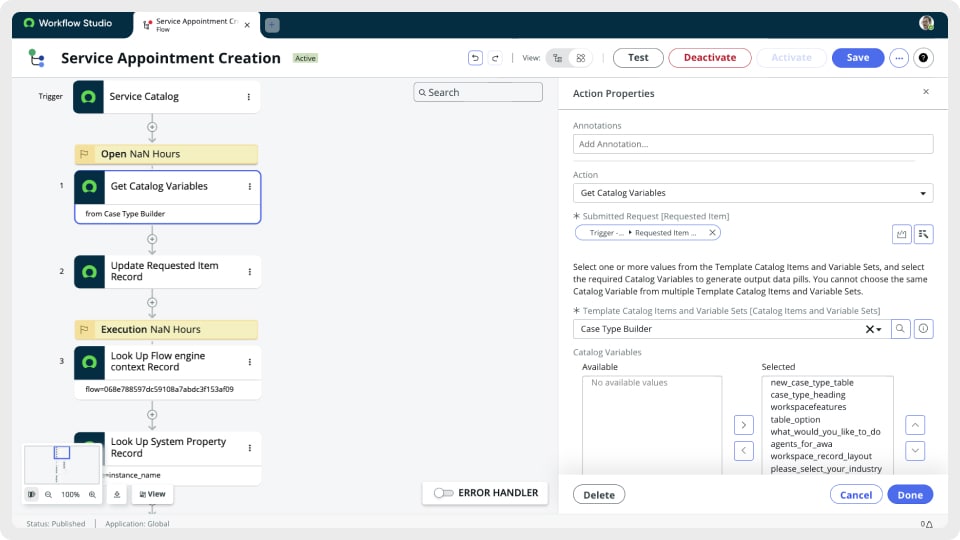Open the help question mark icon
Viewport: 960px width, 540px height.
(923, 58)
